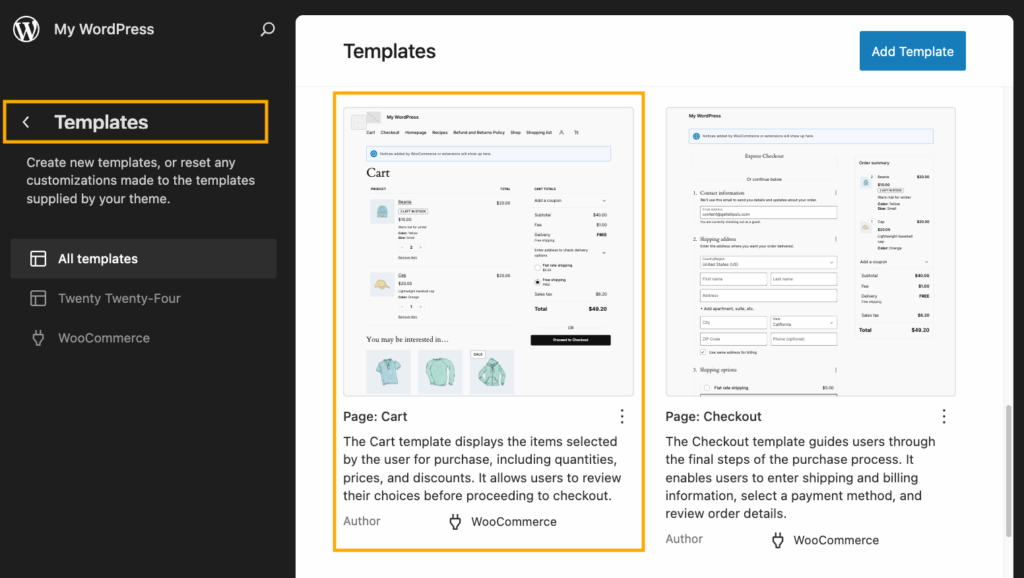Open the Page: Checkout template title

pos(713,417)
